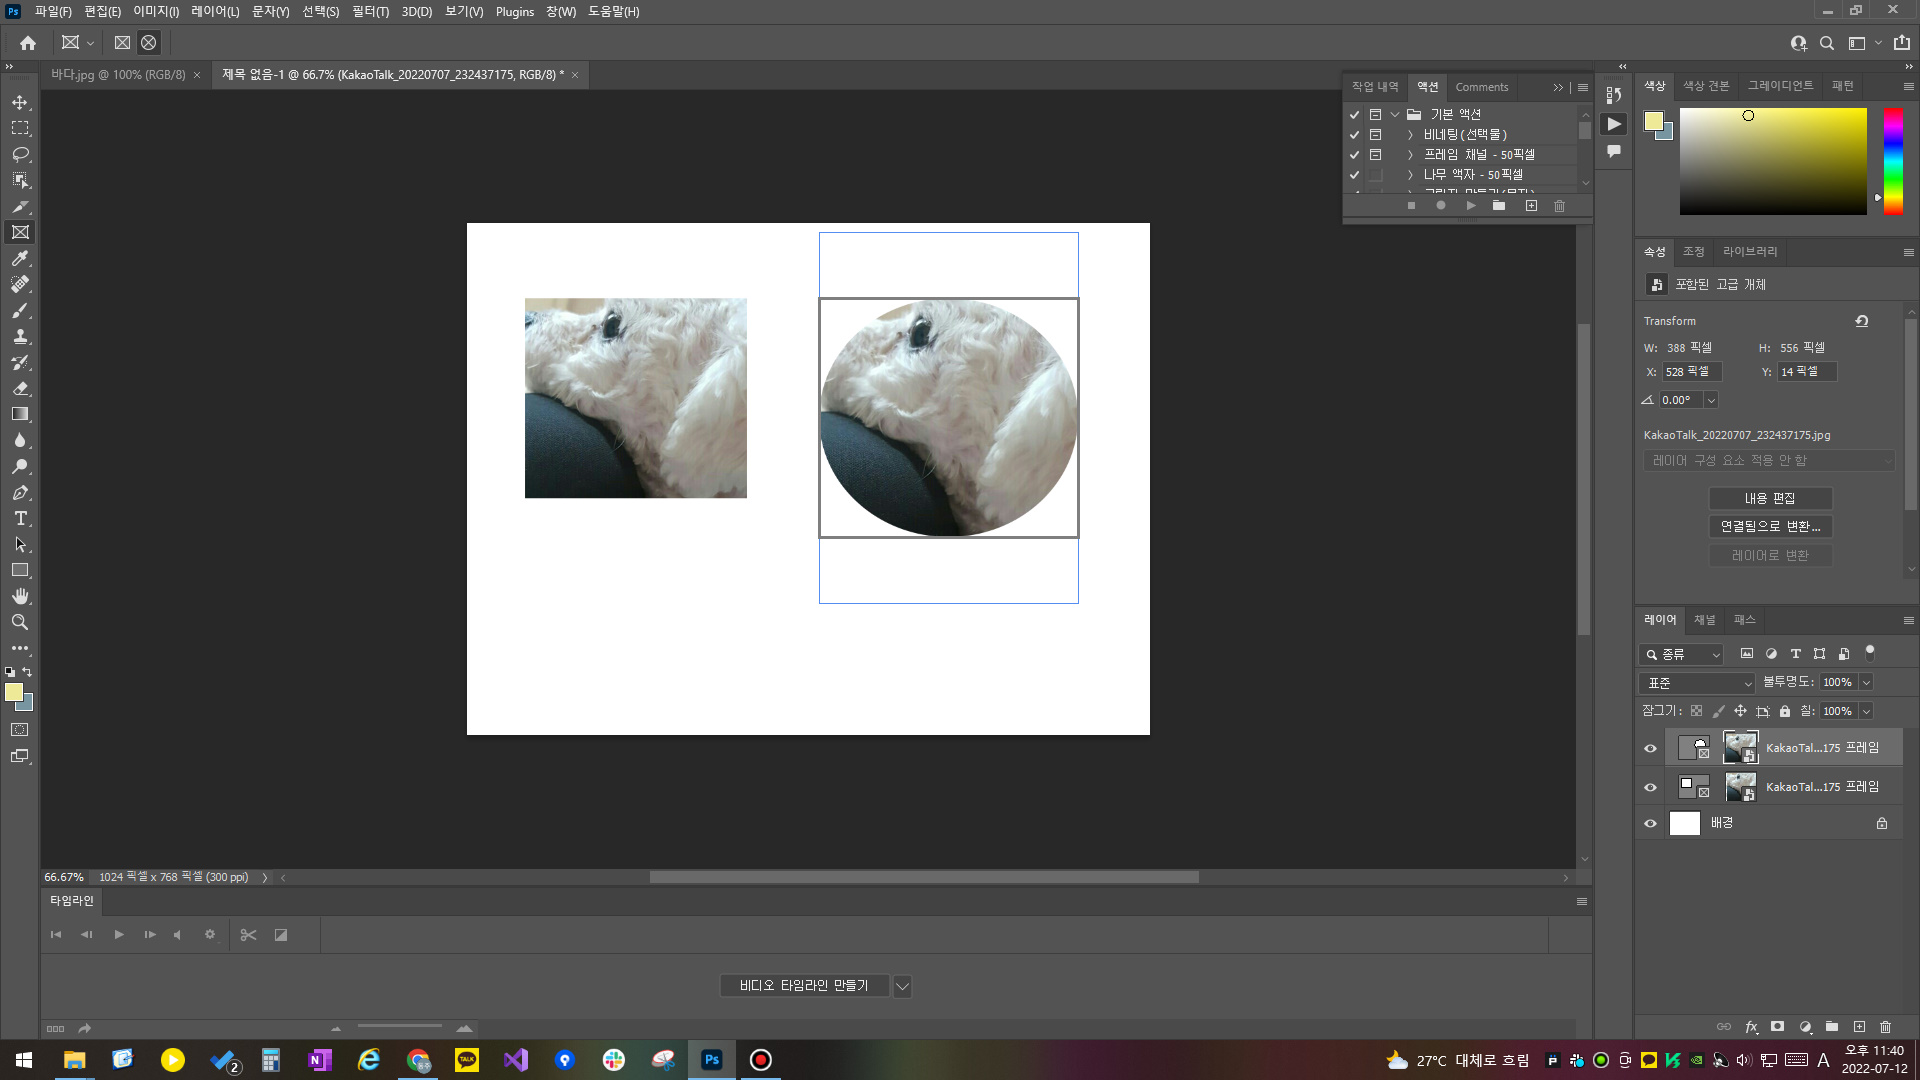Toggle checkmark for 나무 액자 action
Image resolution: width=1920 pixels, height=1080 pixels.
tap(1355, 175)
